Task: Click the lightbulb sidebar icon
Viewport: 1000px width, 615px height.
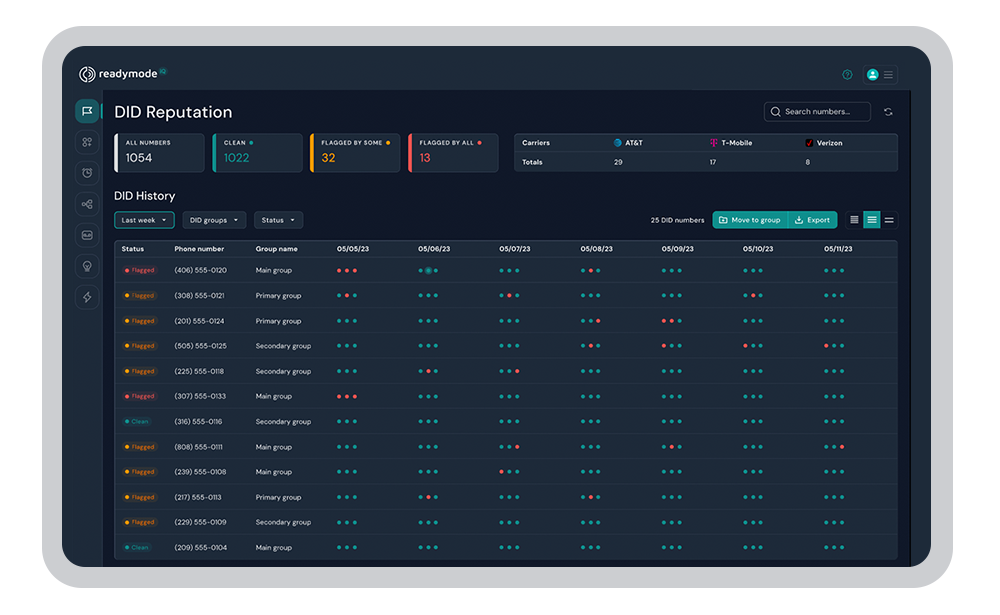Action: (87, 266)
